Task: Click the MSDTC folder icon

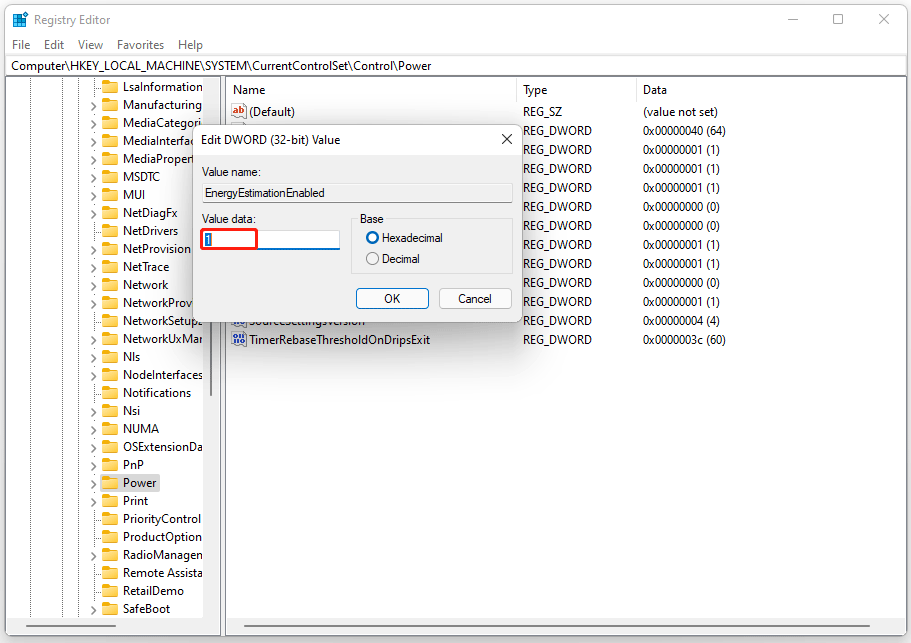Action: click(x=109, y=177)
